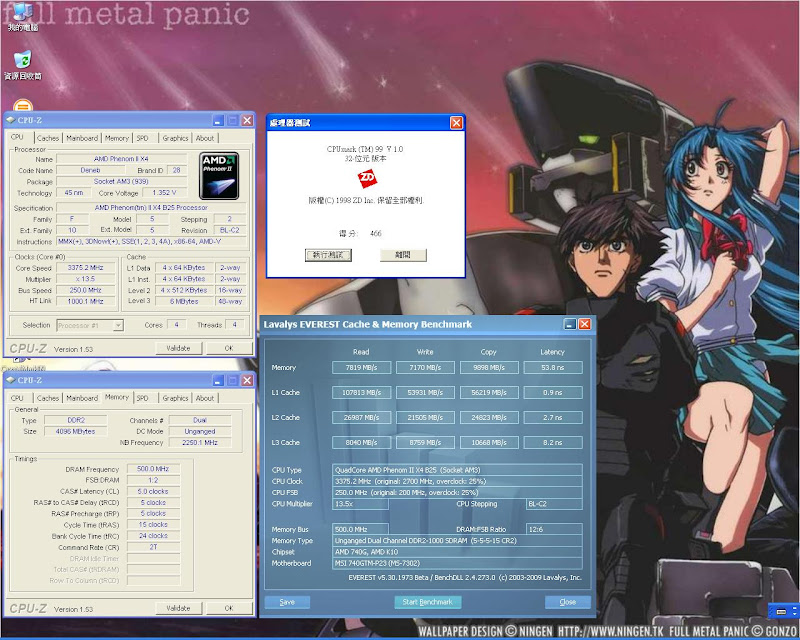Click the CPU-Z title bar icon in upper window
The image size is (800, 640).
pos(11,120)
